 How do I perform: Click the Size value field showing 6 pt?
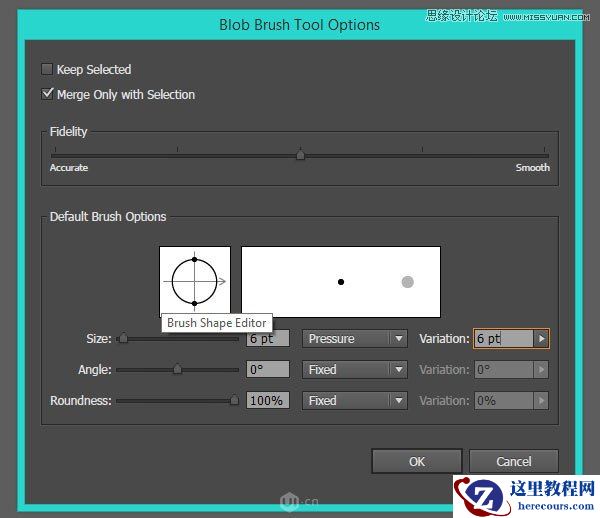268,338
